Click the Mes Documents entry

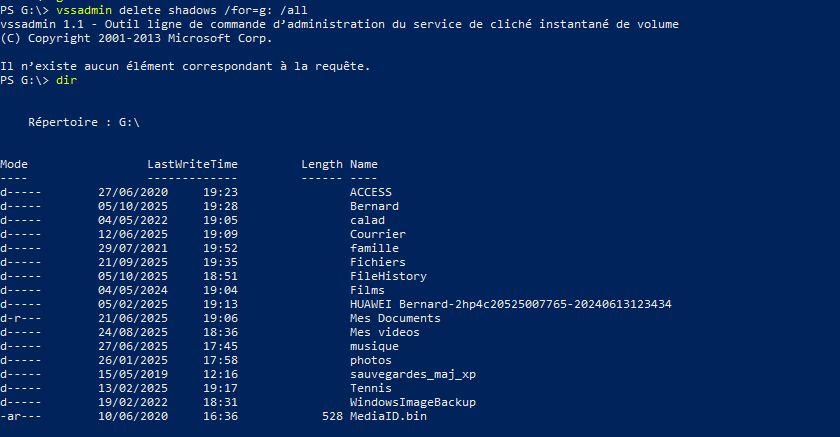coord(395,318)
